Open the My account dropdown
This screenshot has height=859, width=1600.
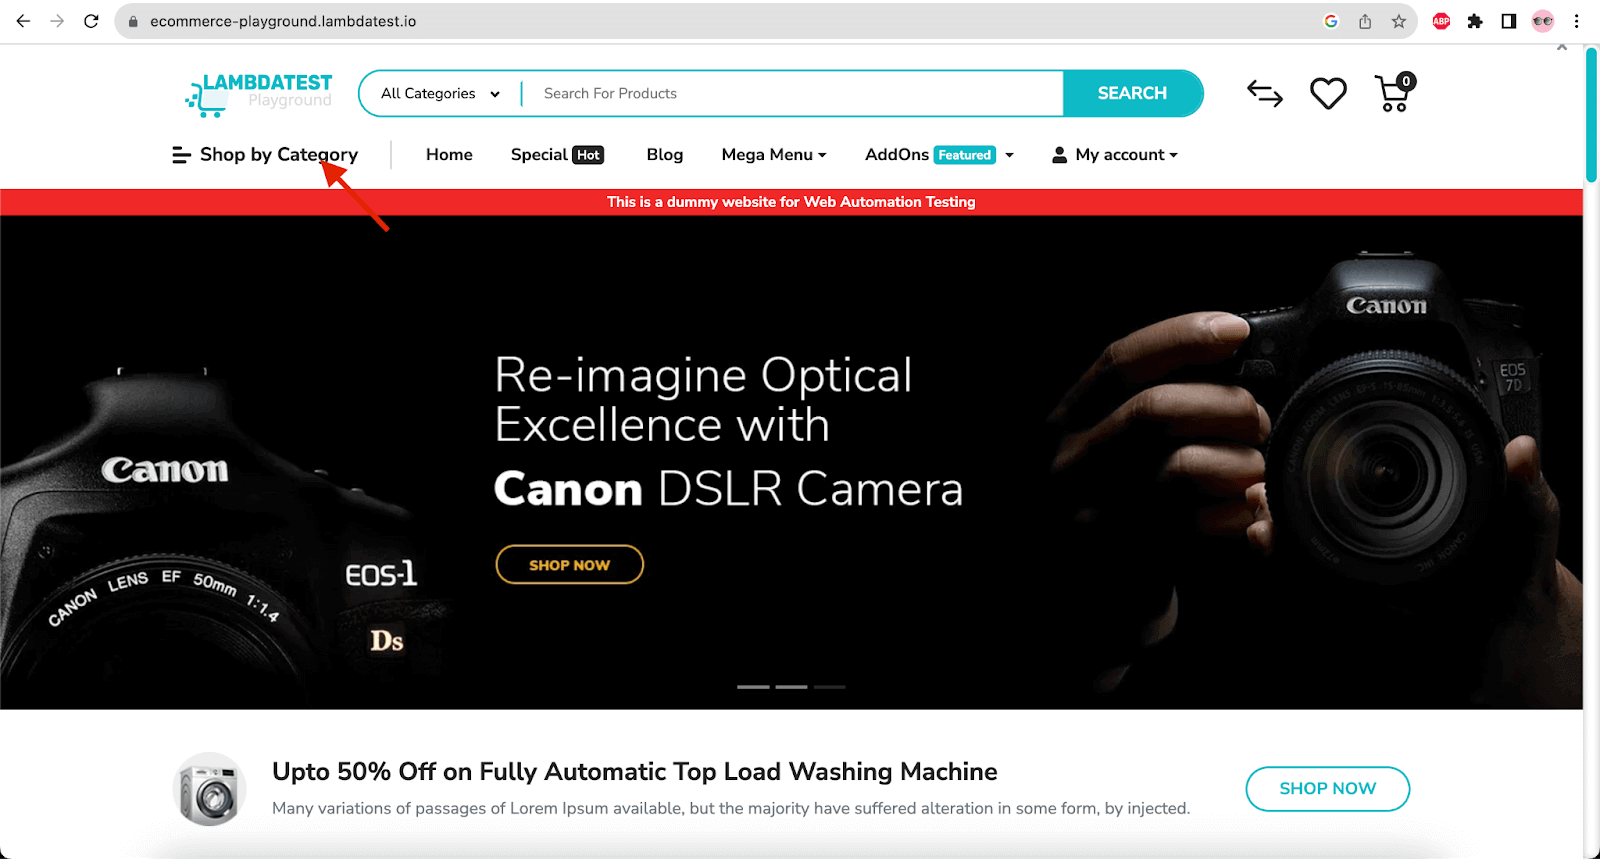click(x=1115, y=155)
